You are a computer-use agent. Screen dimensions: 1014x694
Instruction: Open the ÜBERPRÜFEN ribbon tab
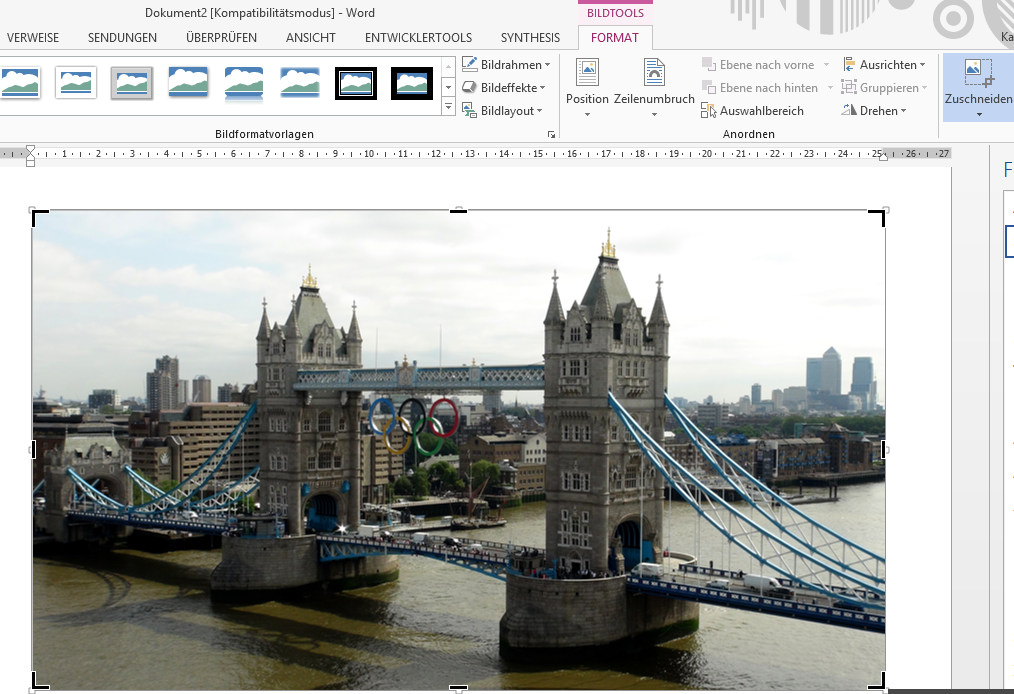pyautogui.click(x=221, y=38)
